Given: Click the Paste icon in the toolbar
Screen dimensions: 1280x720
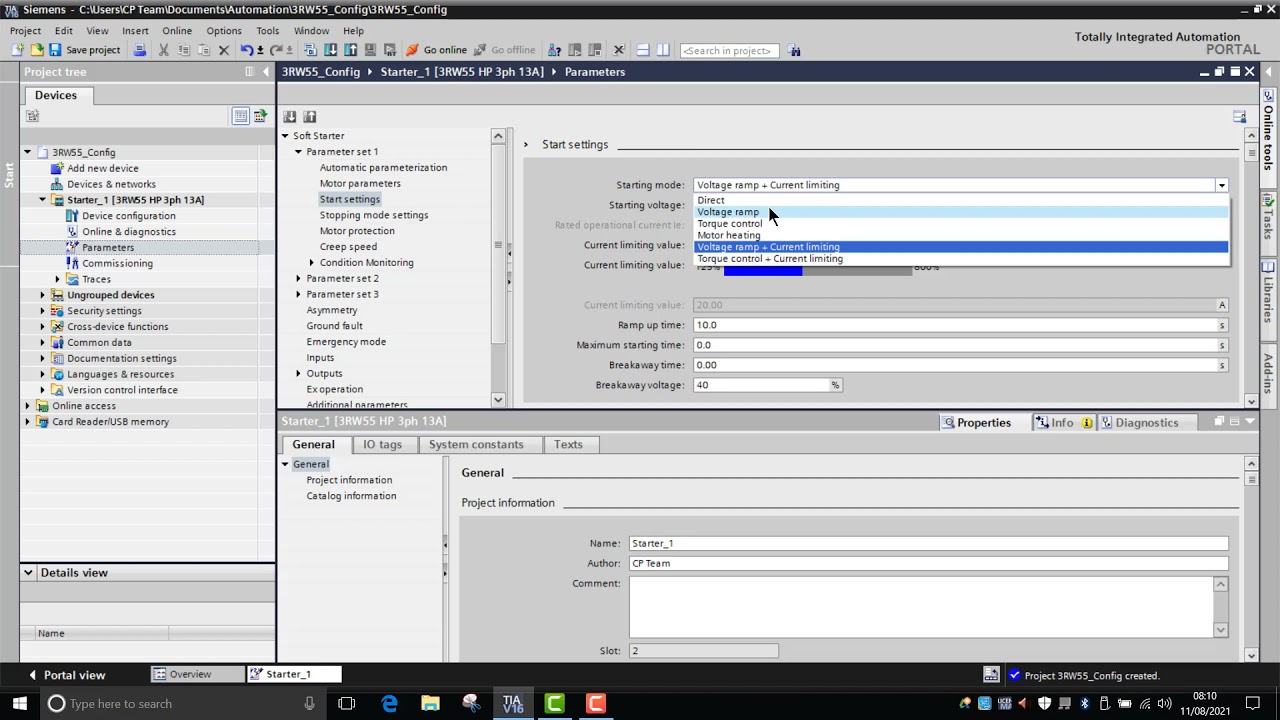Looking at the screenshot, I should click(203, 50).
